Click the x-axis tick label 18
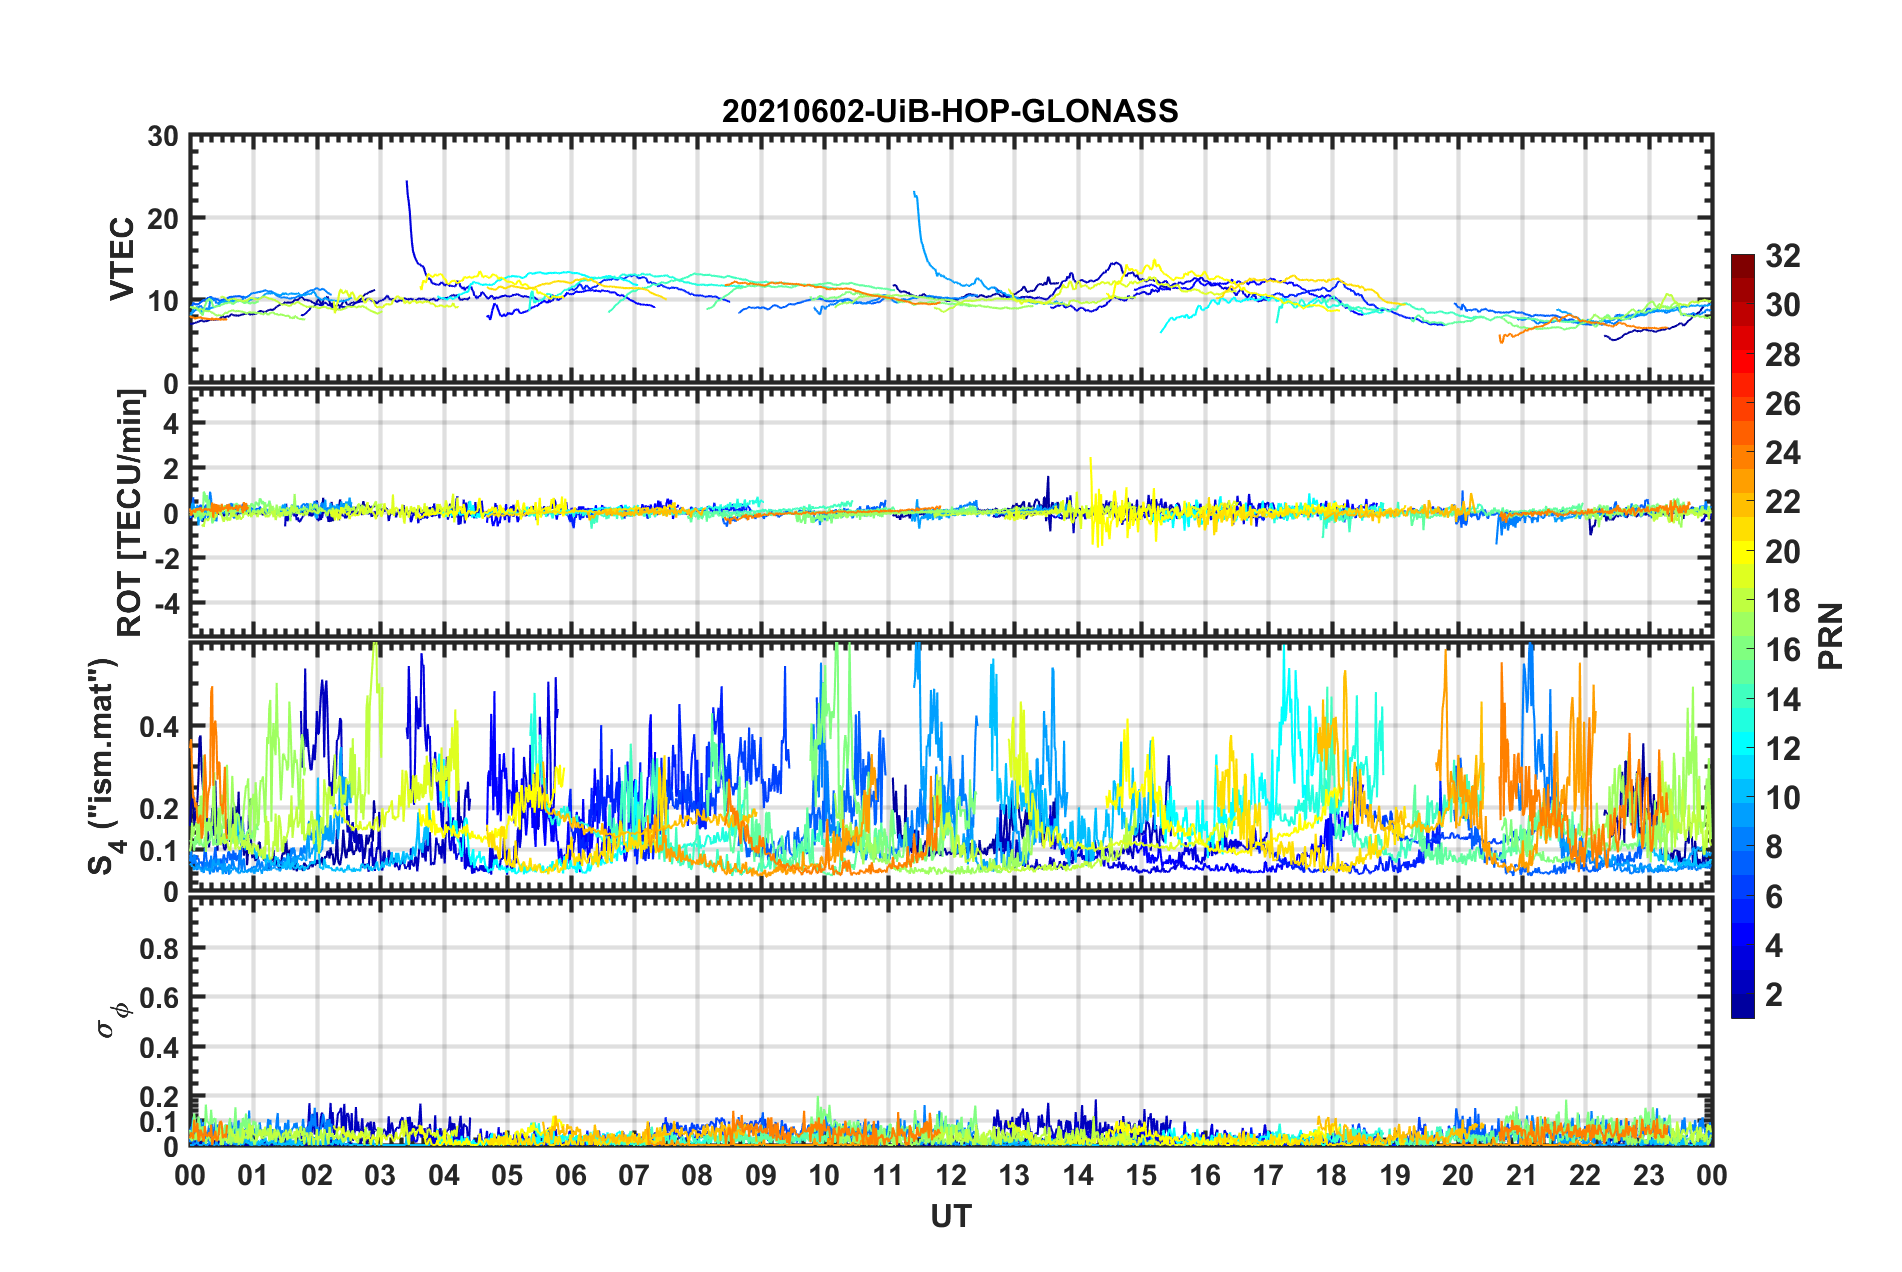Image resolution: width=1902 pixels, height=1272 pixels. [x=1331, y=1175]
